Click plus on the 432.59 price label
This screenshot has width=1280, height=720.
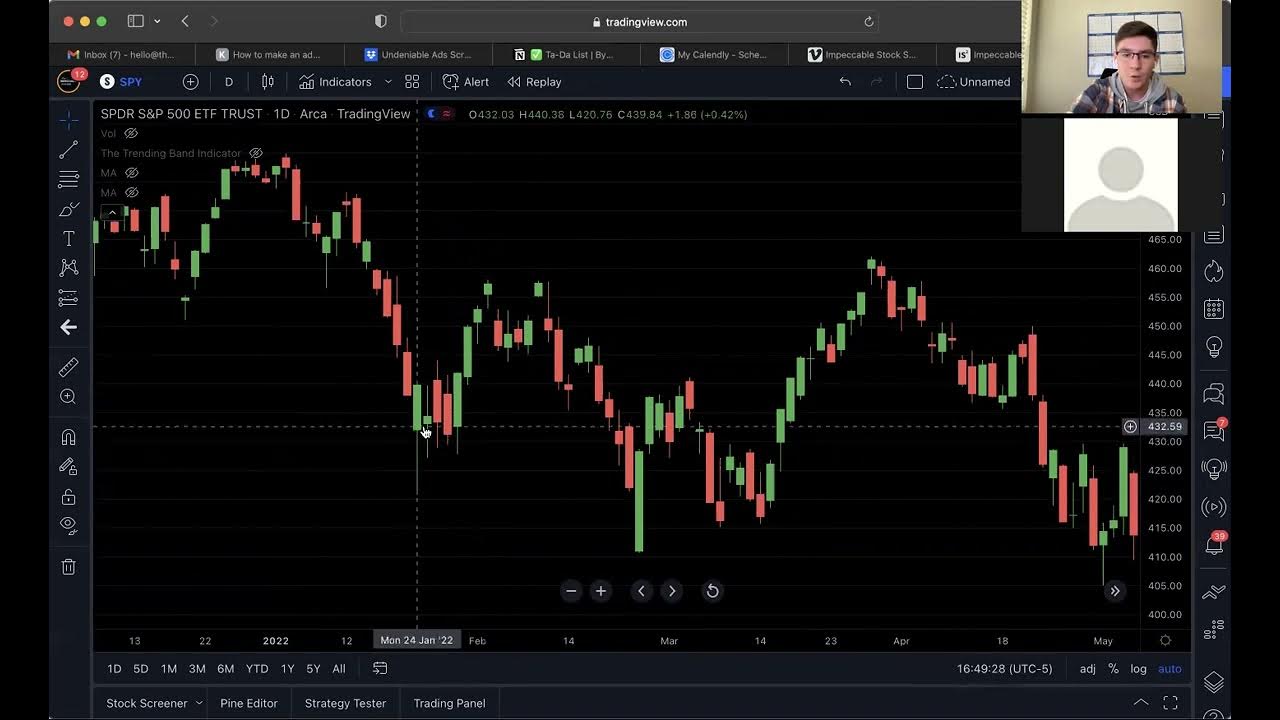[1130, 427]
